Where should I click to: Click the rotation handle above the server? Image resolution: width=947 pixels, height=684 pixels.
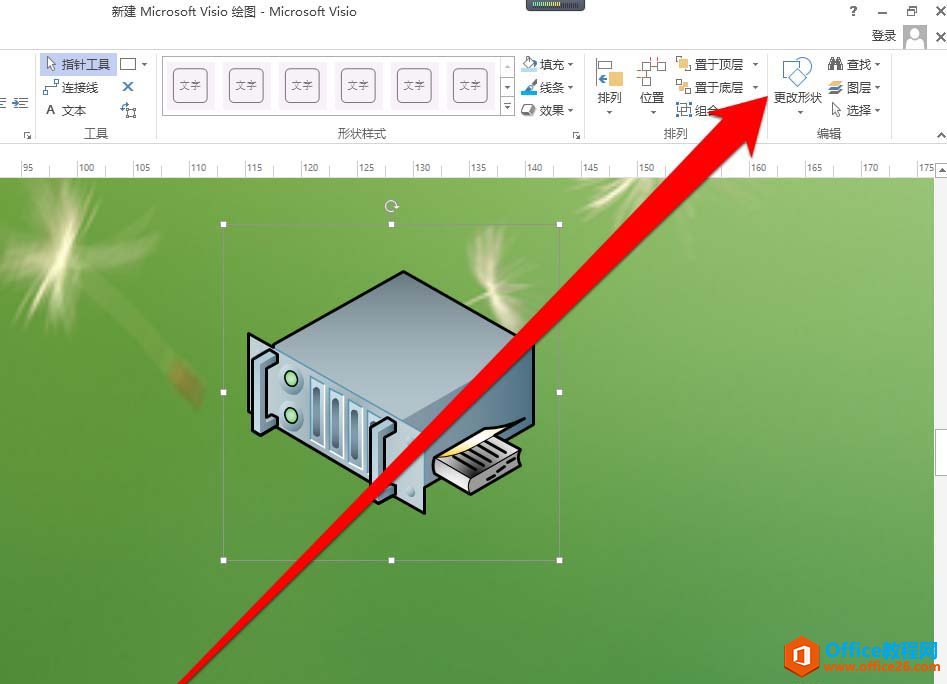tap(391, 206)
